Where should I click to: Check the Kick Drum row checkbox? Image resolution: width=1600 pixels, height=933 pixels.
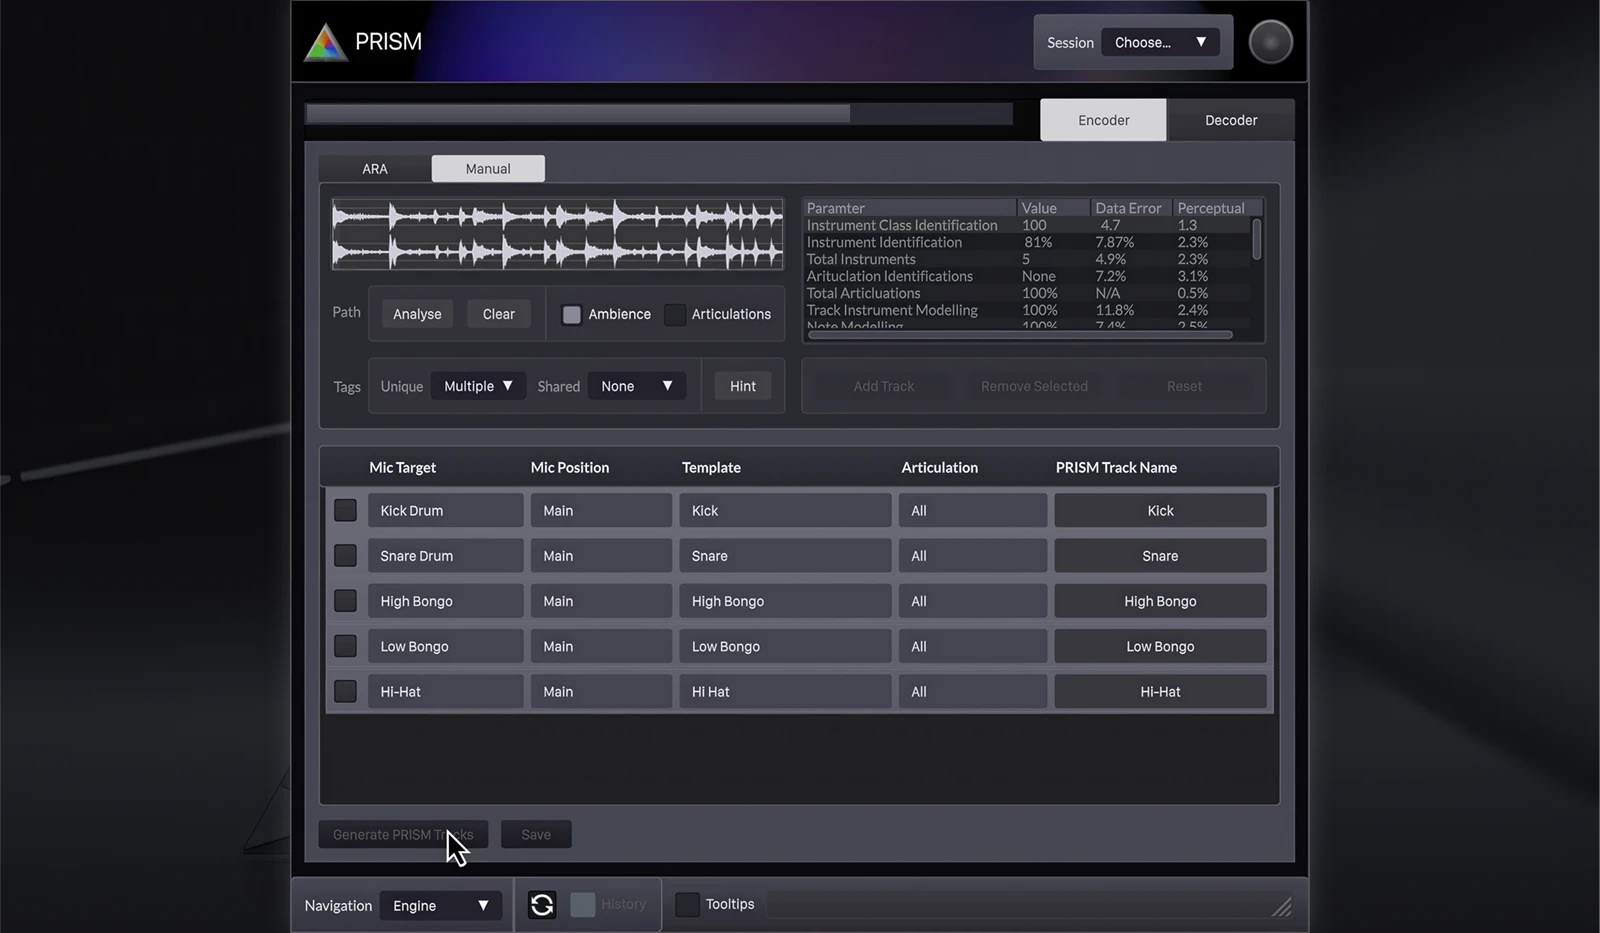(x=345, y=510)
